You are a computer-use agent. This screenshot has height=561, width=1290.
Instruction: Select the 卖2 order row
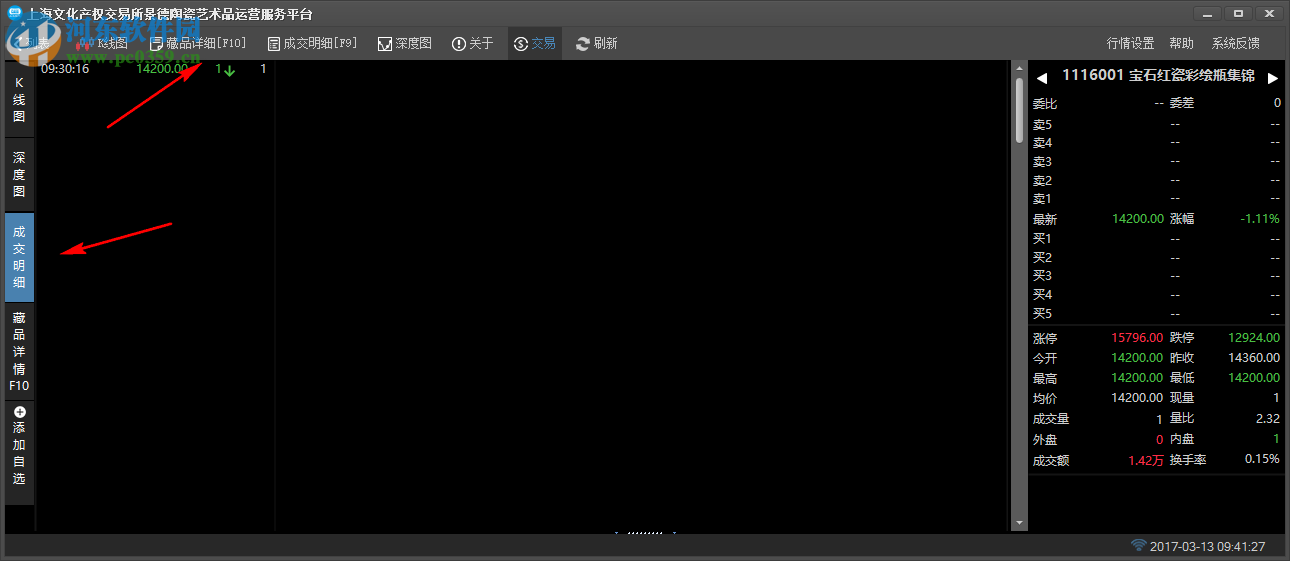coord(1157,181)
